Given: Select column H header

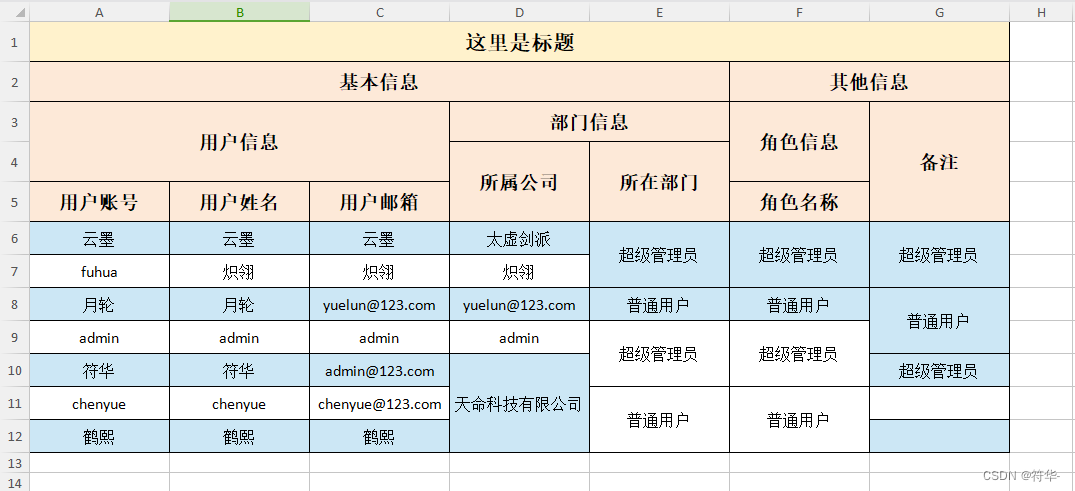Looking at the screenshot, I should point(1042,12).
